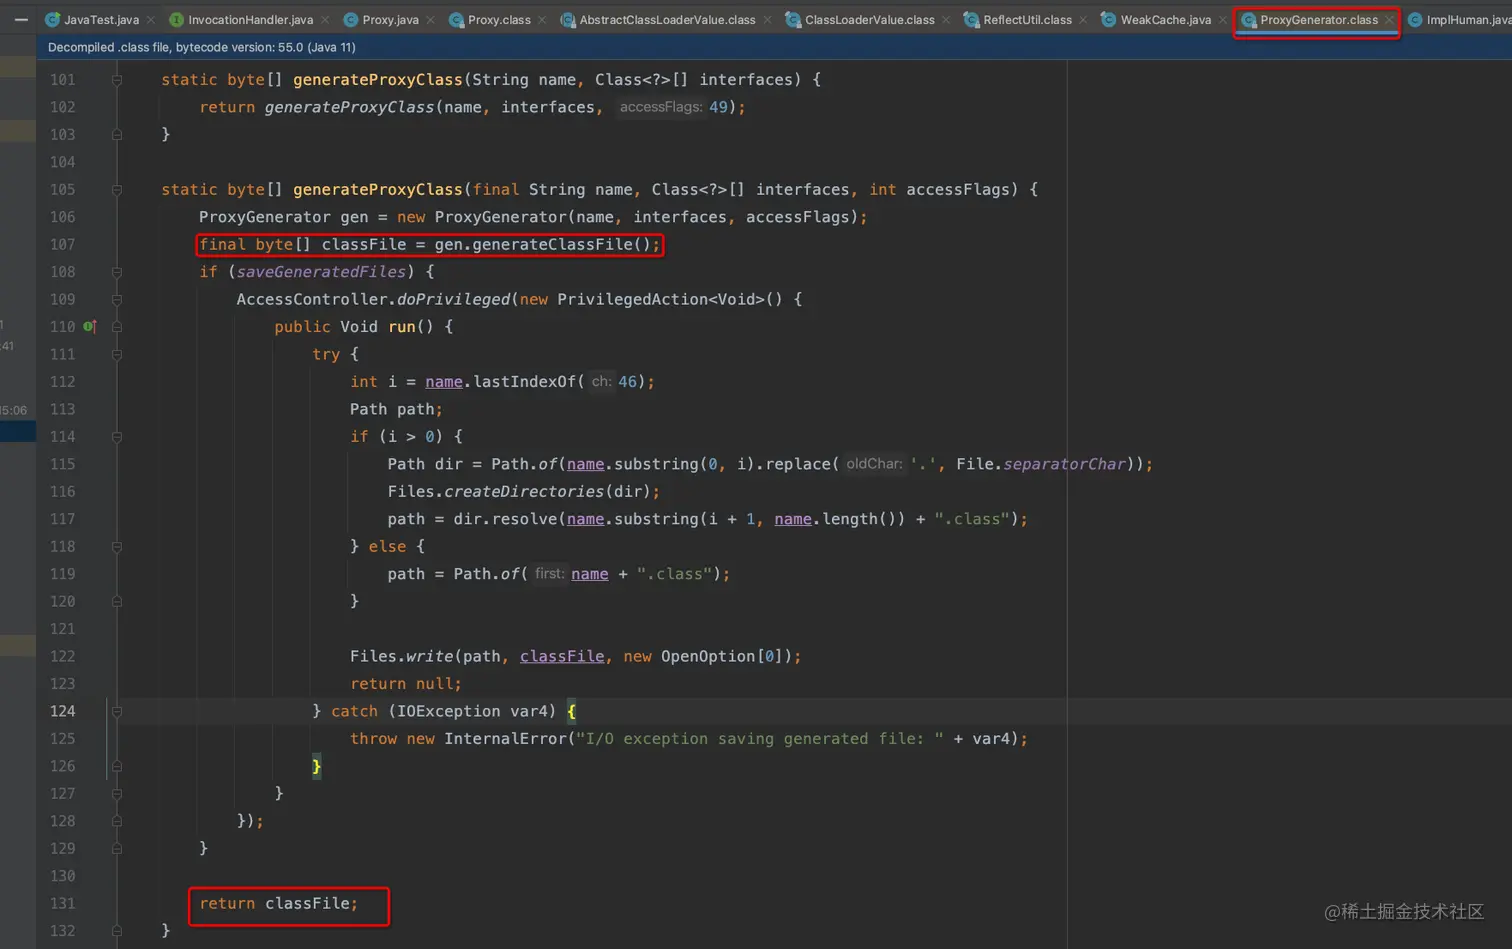Viewport: 1512px width, 949px height.
Task: Click the fold end marker on line 126
Action: (117, 766)
